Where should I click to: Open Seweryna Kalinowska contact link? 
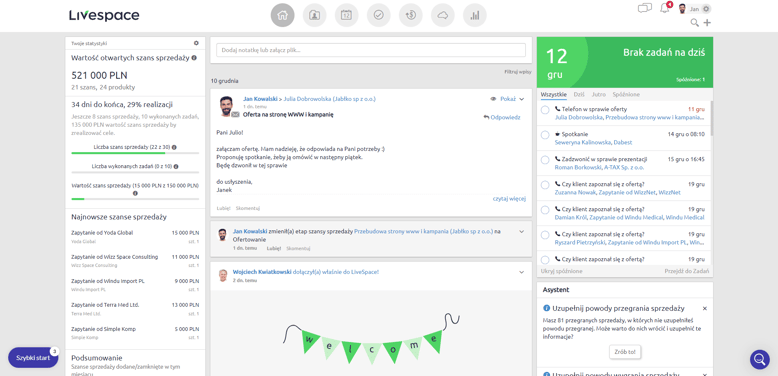point(583,142)
